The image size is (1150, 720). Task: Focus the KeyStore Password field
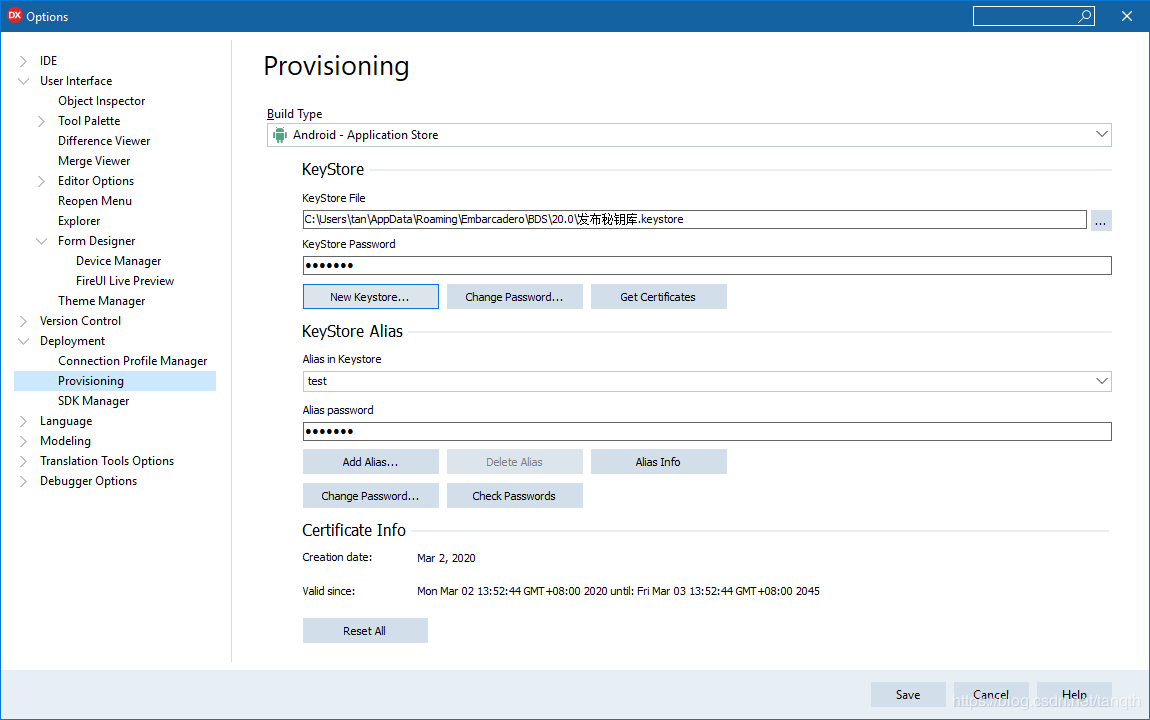click(x=707, y=265)
